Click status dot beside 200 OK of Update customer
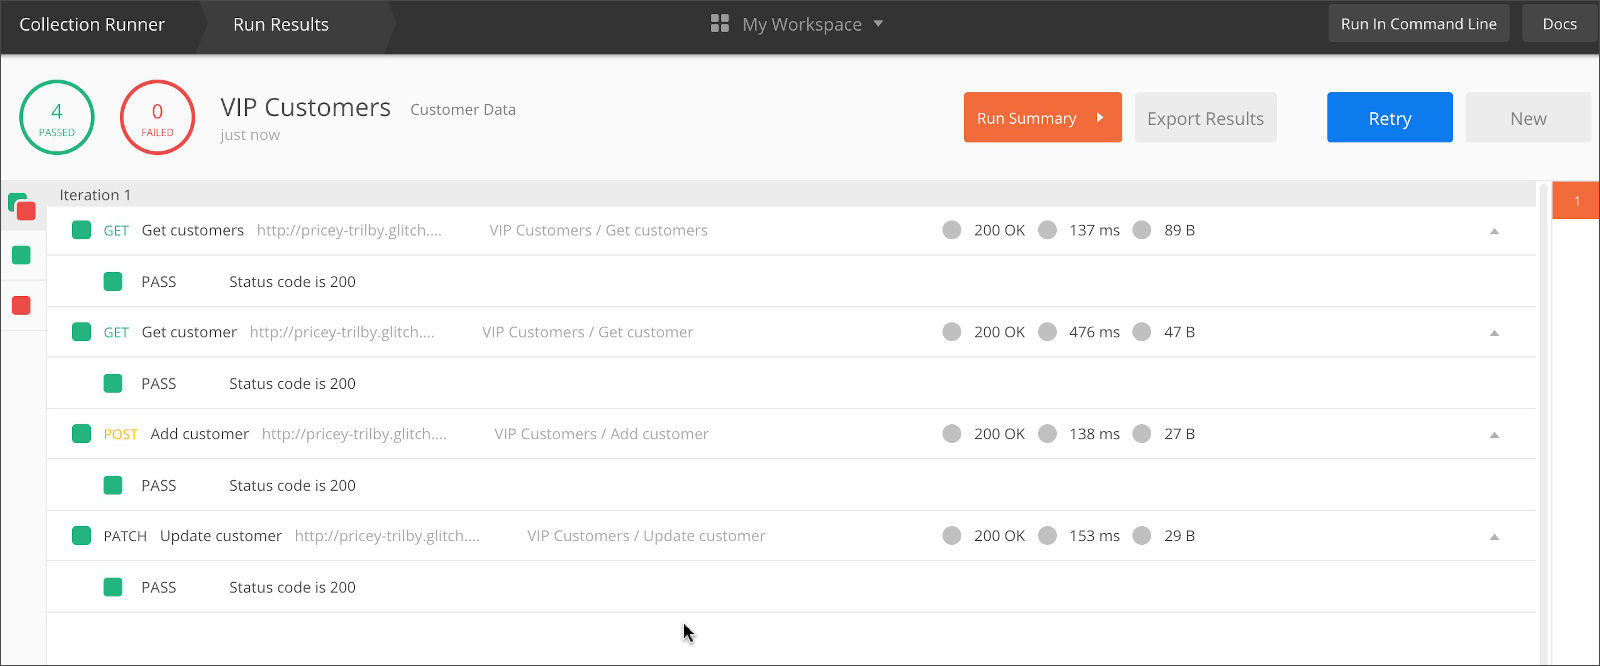Screen dimensions: 1600x666 point(952,536)
